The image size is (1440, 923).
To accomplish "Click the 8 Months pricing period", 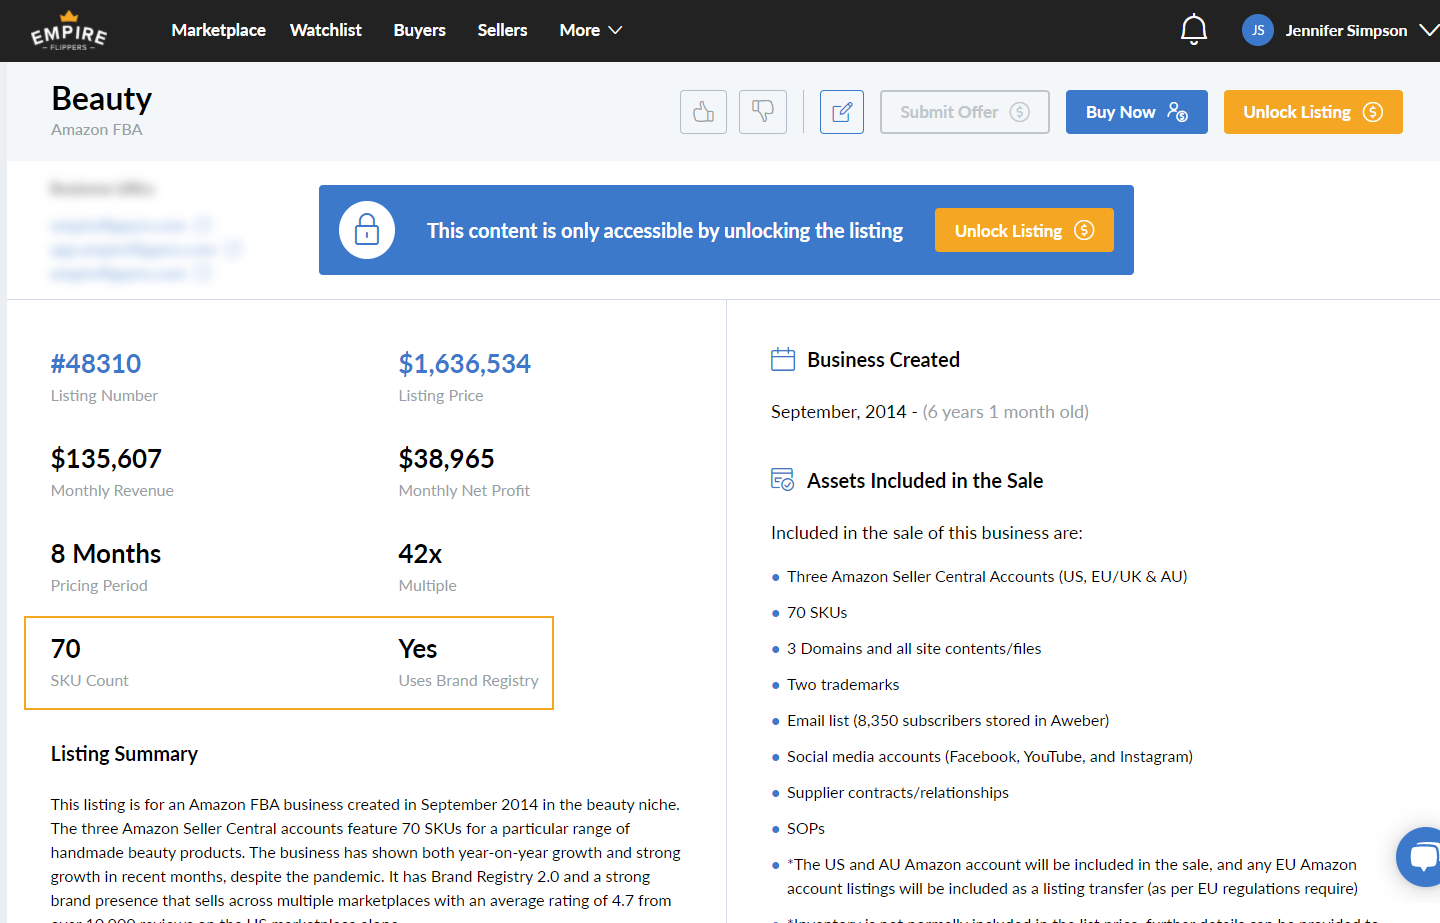I will tap(106, 553).
